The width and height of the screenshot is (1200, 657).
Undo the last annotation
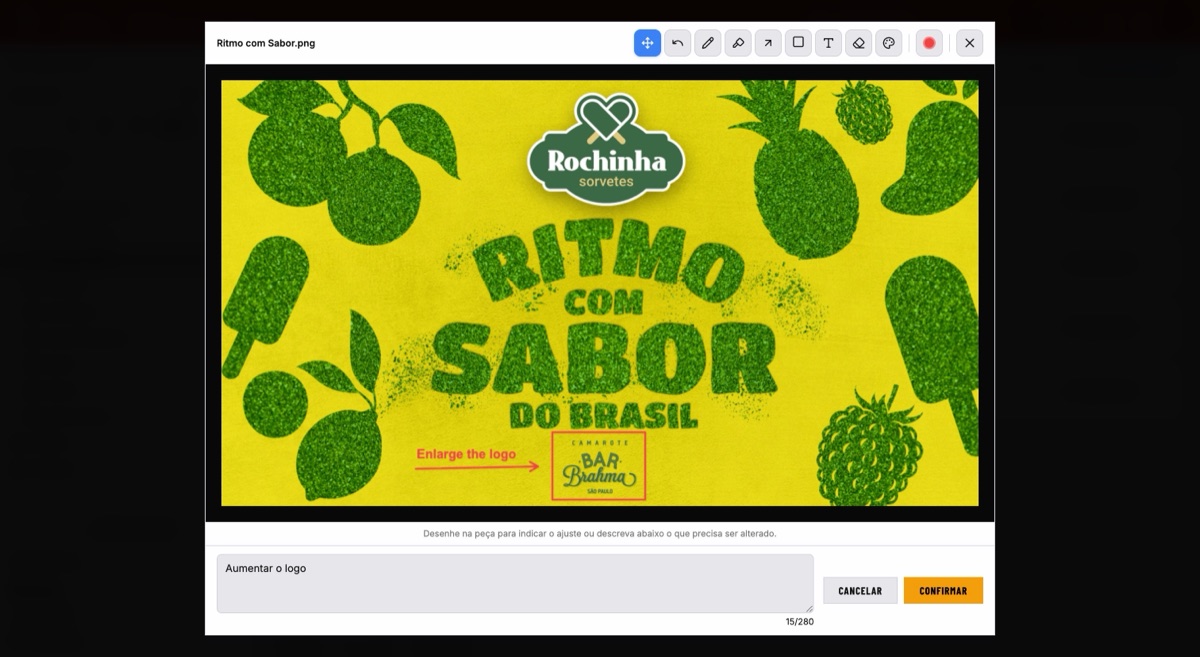pos(677,43)
